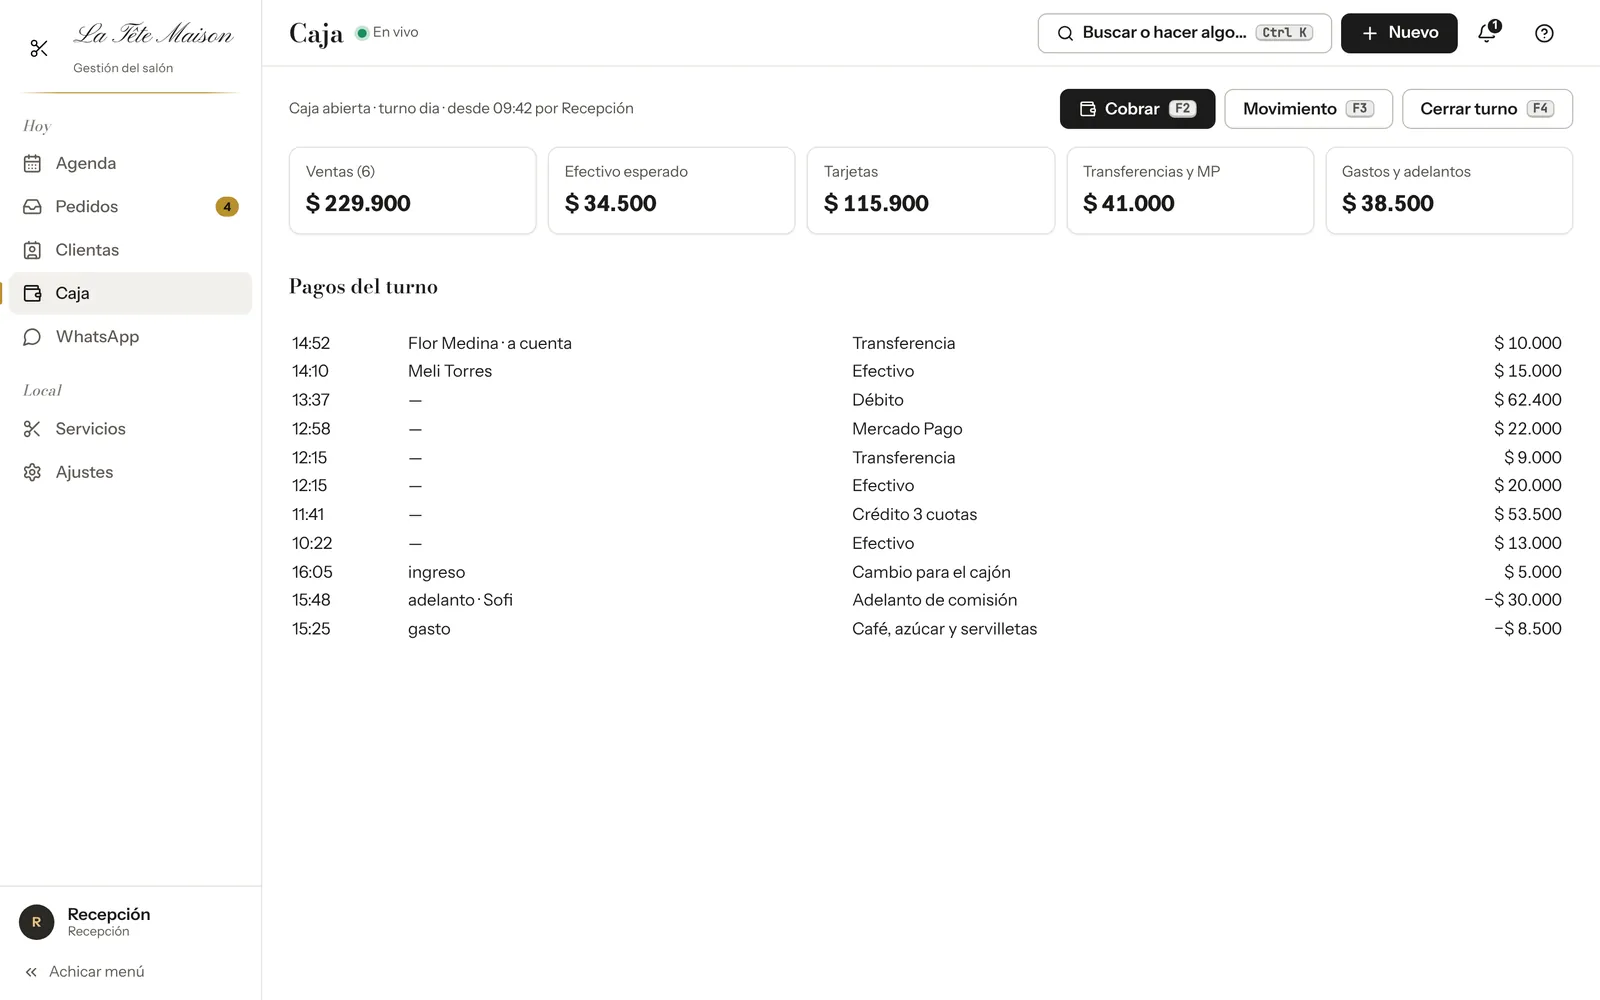The height and width of the screenshot is (1000, 1600).
Task: Open the Servicios page
Action: tap(131, 429)
